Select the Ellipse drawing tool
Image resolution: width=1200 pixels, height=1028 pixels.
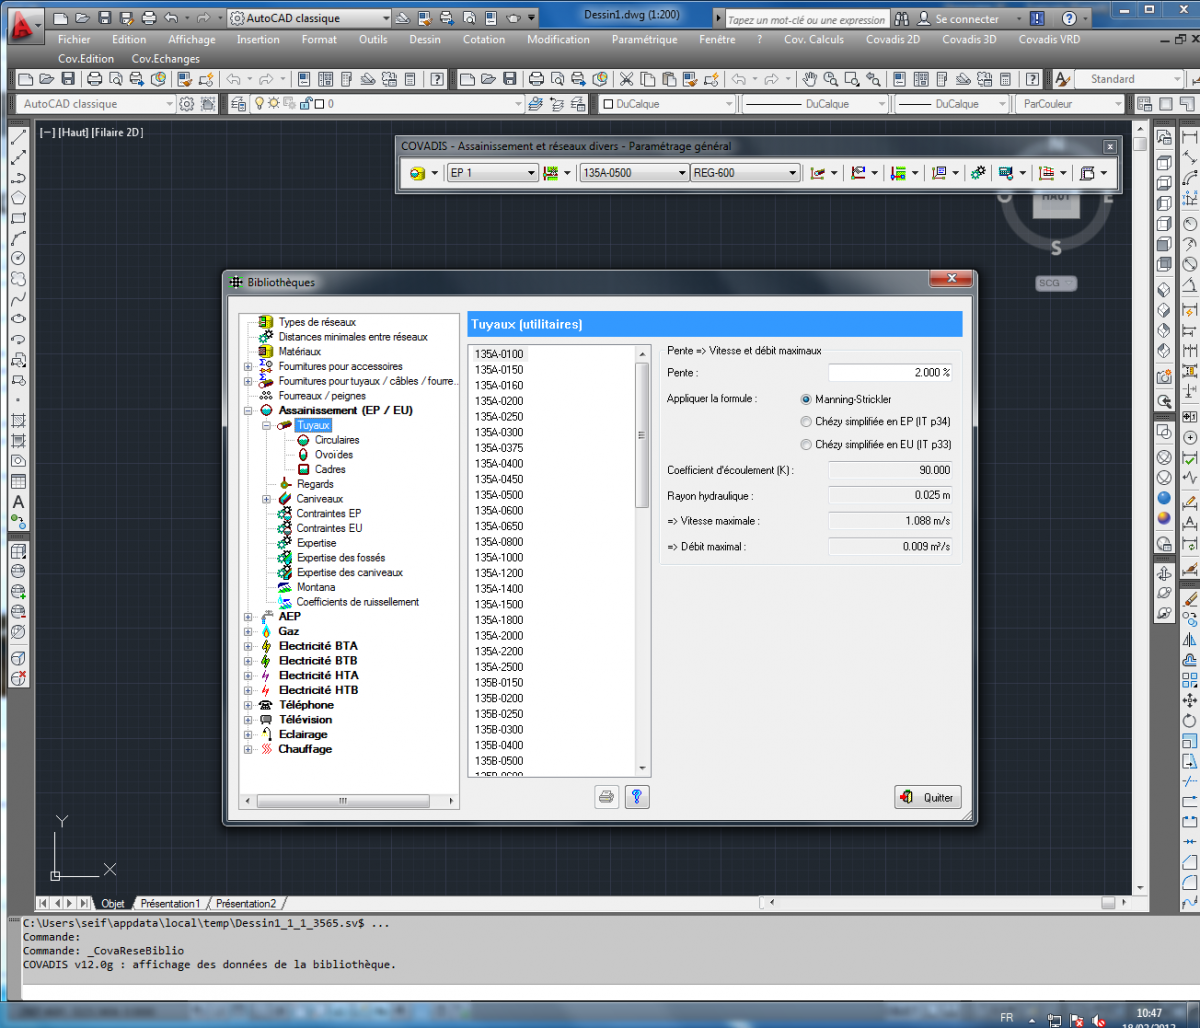coord(18,319)
